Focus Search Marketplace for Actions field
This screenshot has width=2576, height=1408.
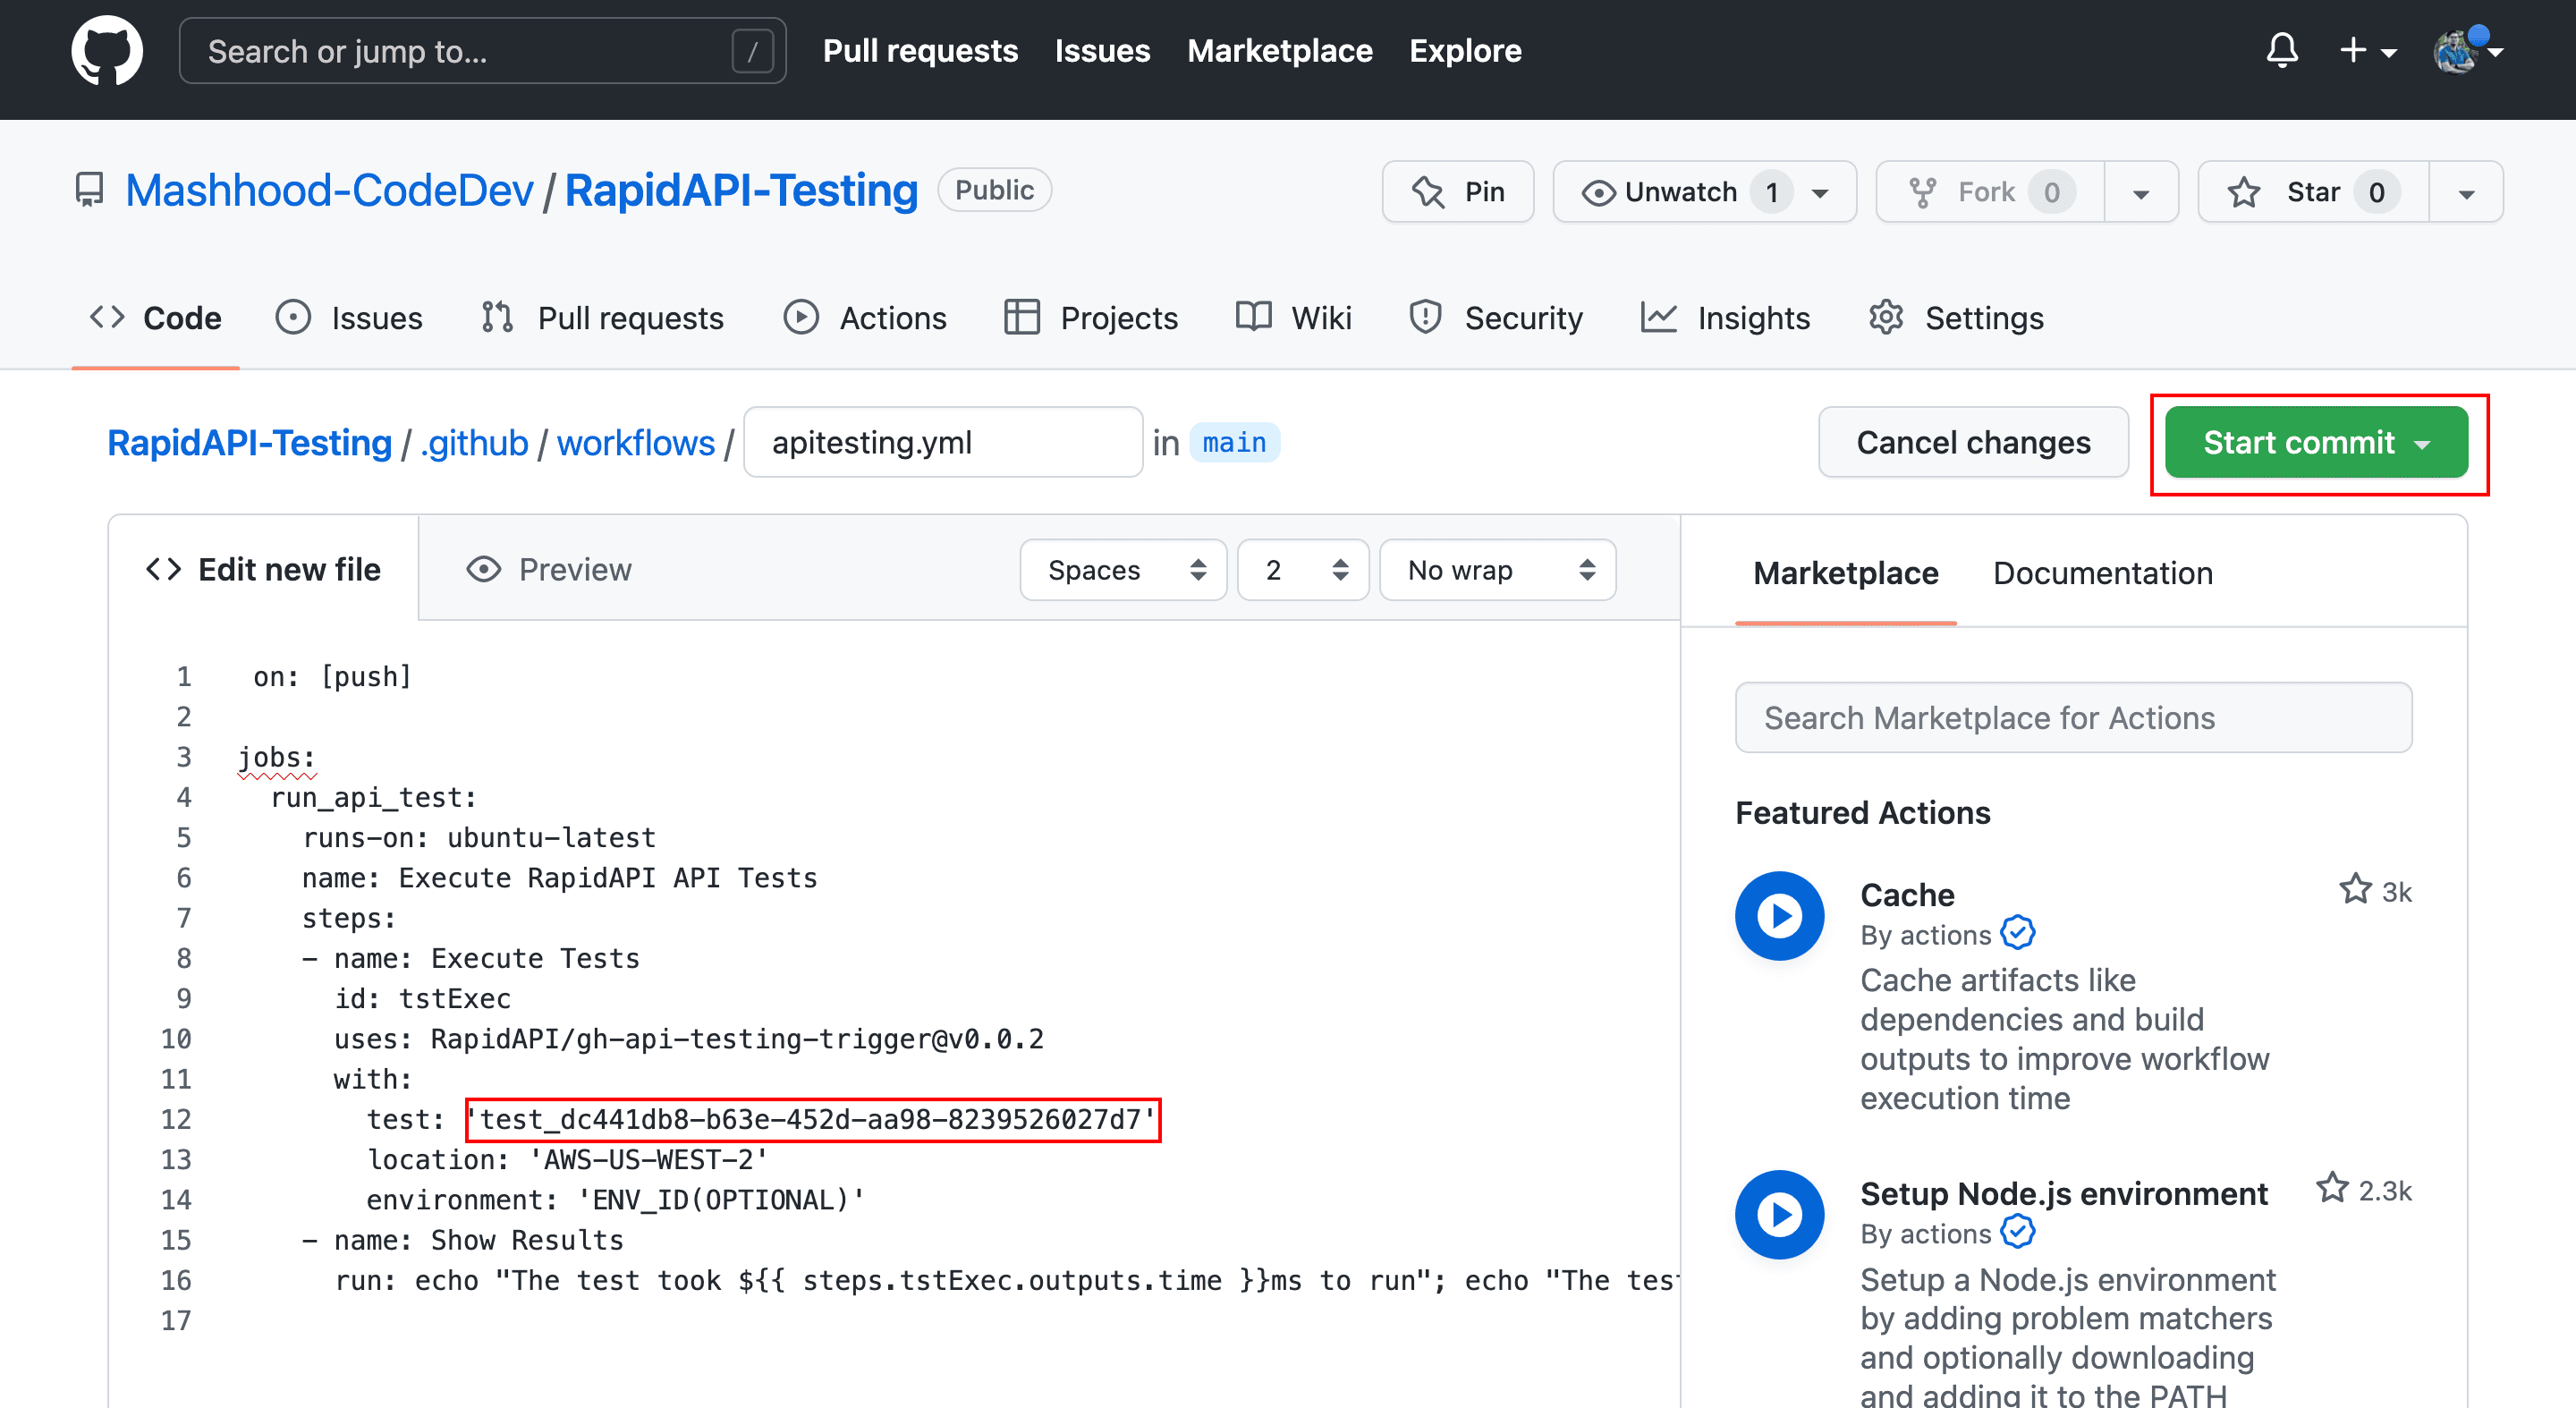[x=2073, y=718]
